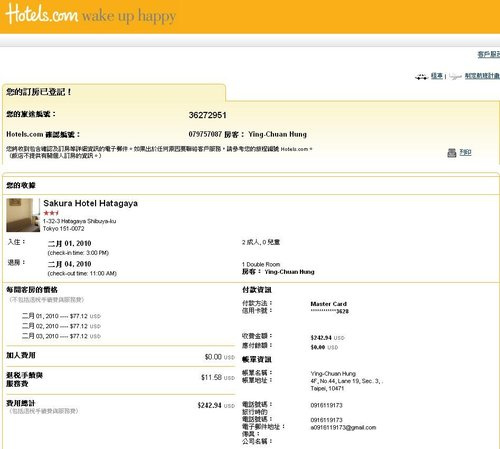Open the flight plan link at top right

pos(482,76)
